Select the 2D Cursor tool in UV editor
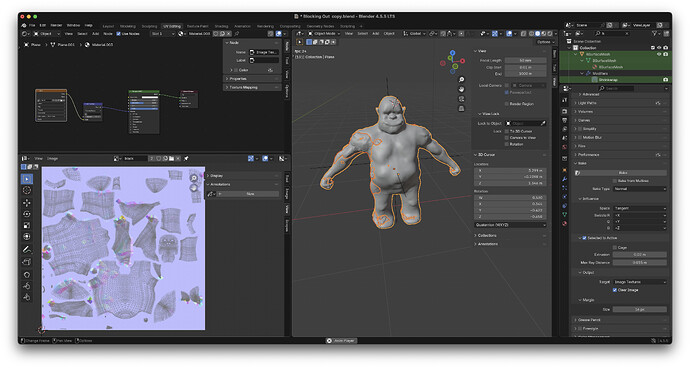 [27, 191]
